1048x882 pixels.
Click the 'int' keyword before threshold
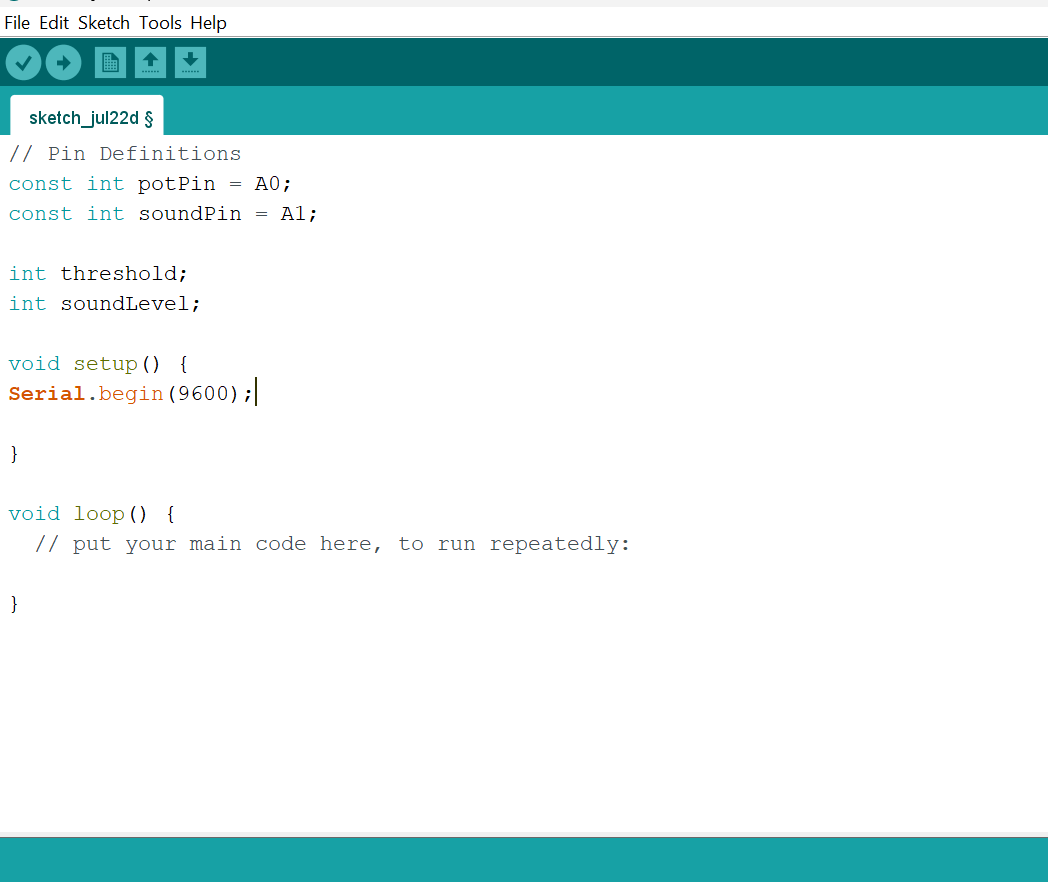27,274
